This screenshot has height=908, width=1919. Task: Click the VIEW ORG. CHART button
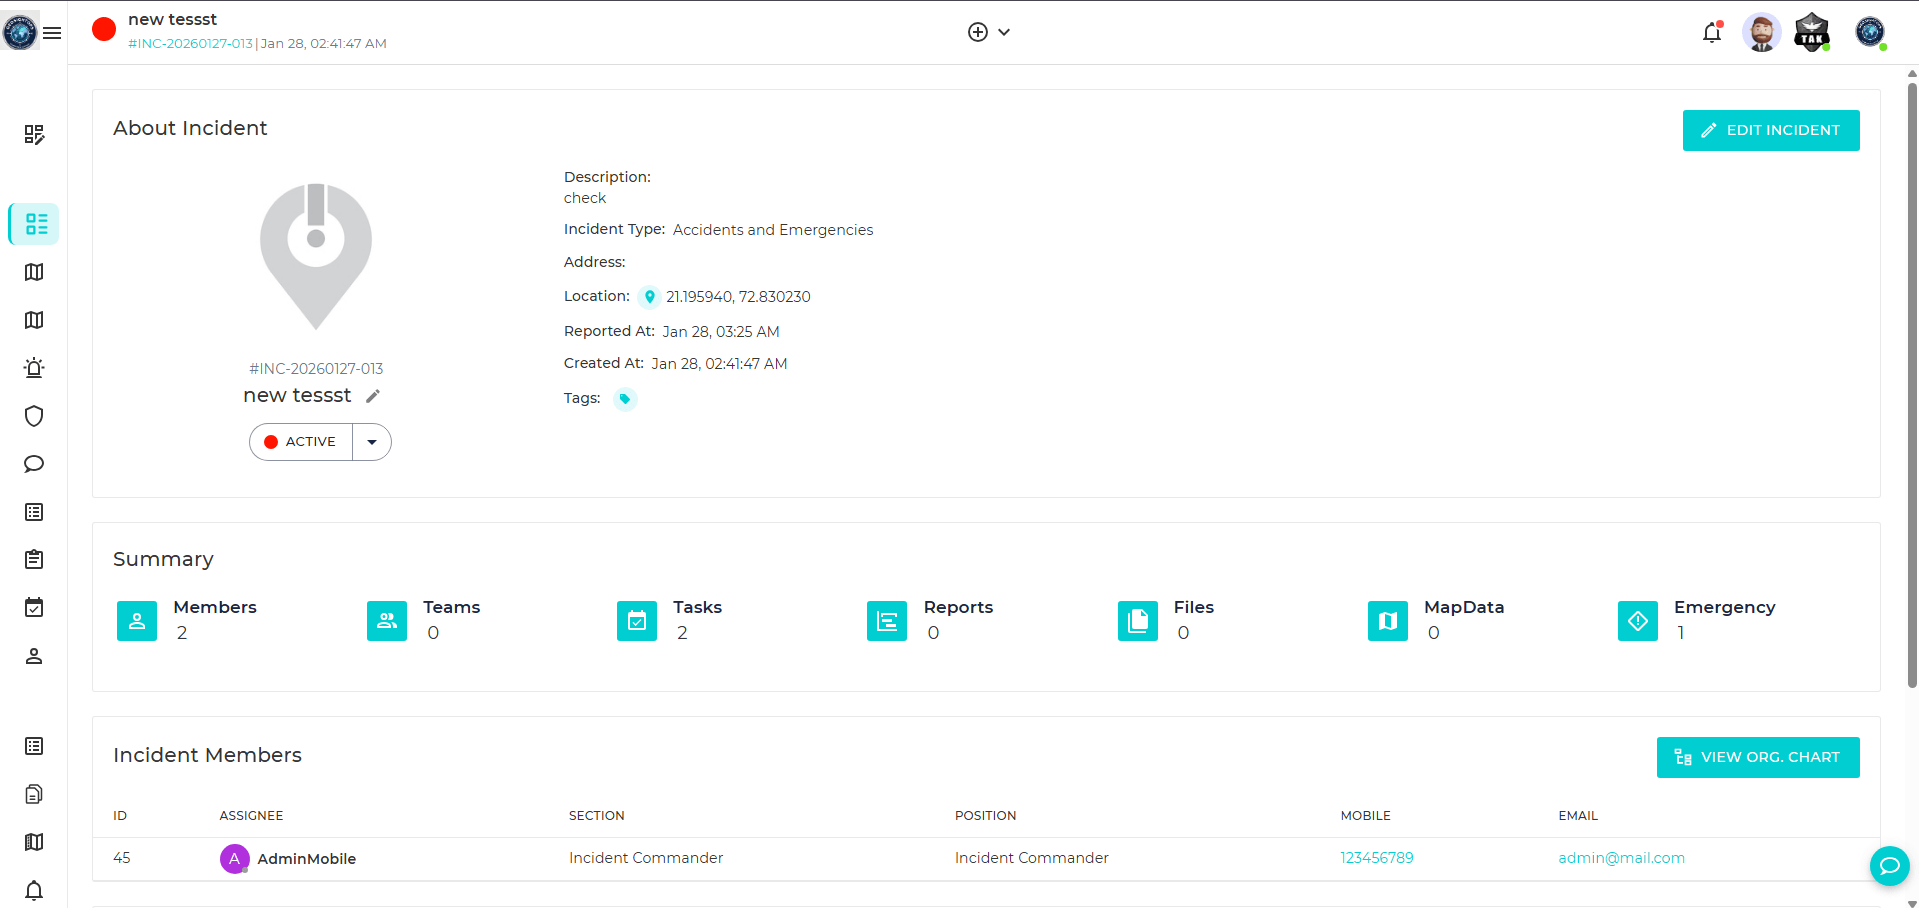1757,757
